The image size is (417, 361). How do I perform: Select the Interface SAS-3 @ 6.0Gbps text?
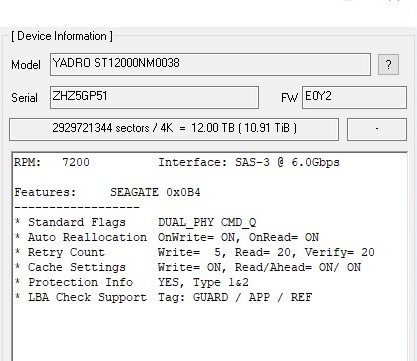(249, 162)
